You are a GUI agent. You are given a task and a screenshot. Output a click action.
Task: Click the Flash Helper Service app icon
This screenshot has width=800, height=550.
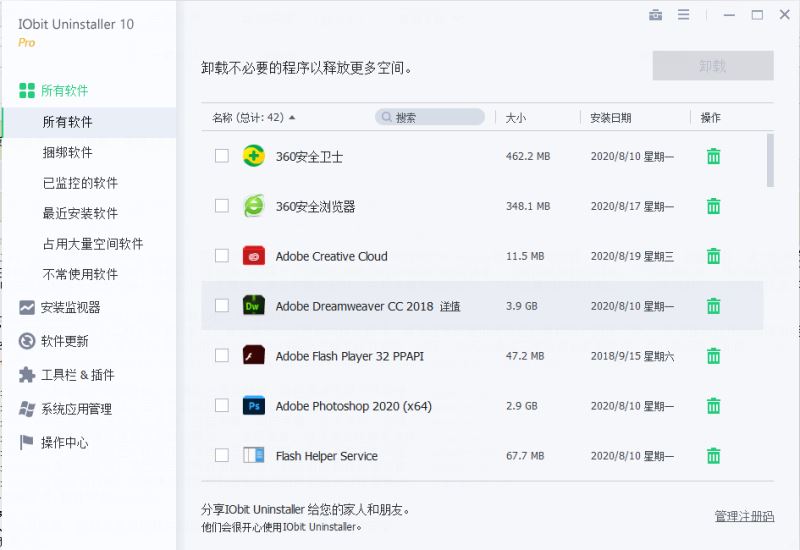(x=254, y=455)
